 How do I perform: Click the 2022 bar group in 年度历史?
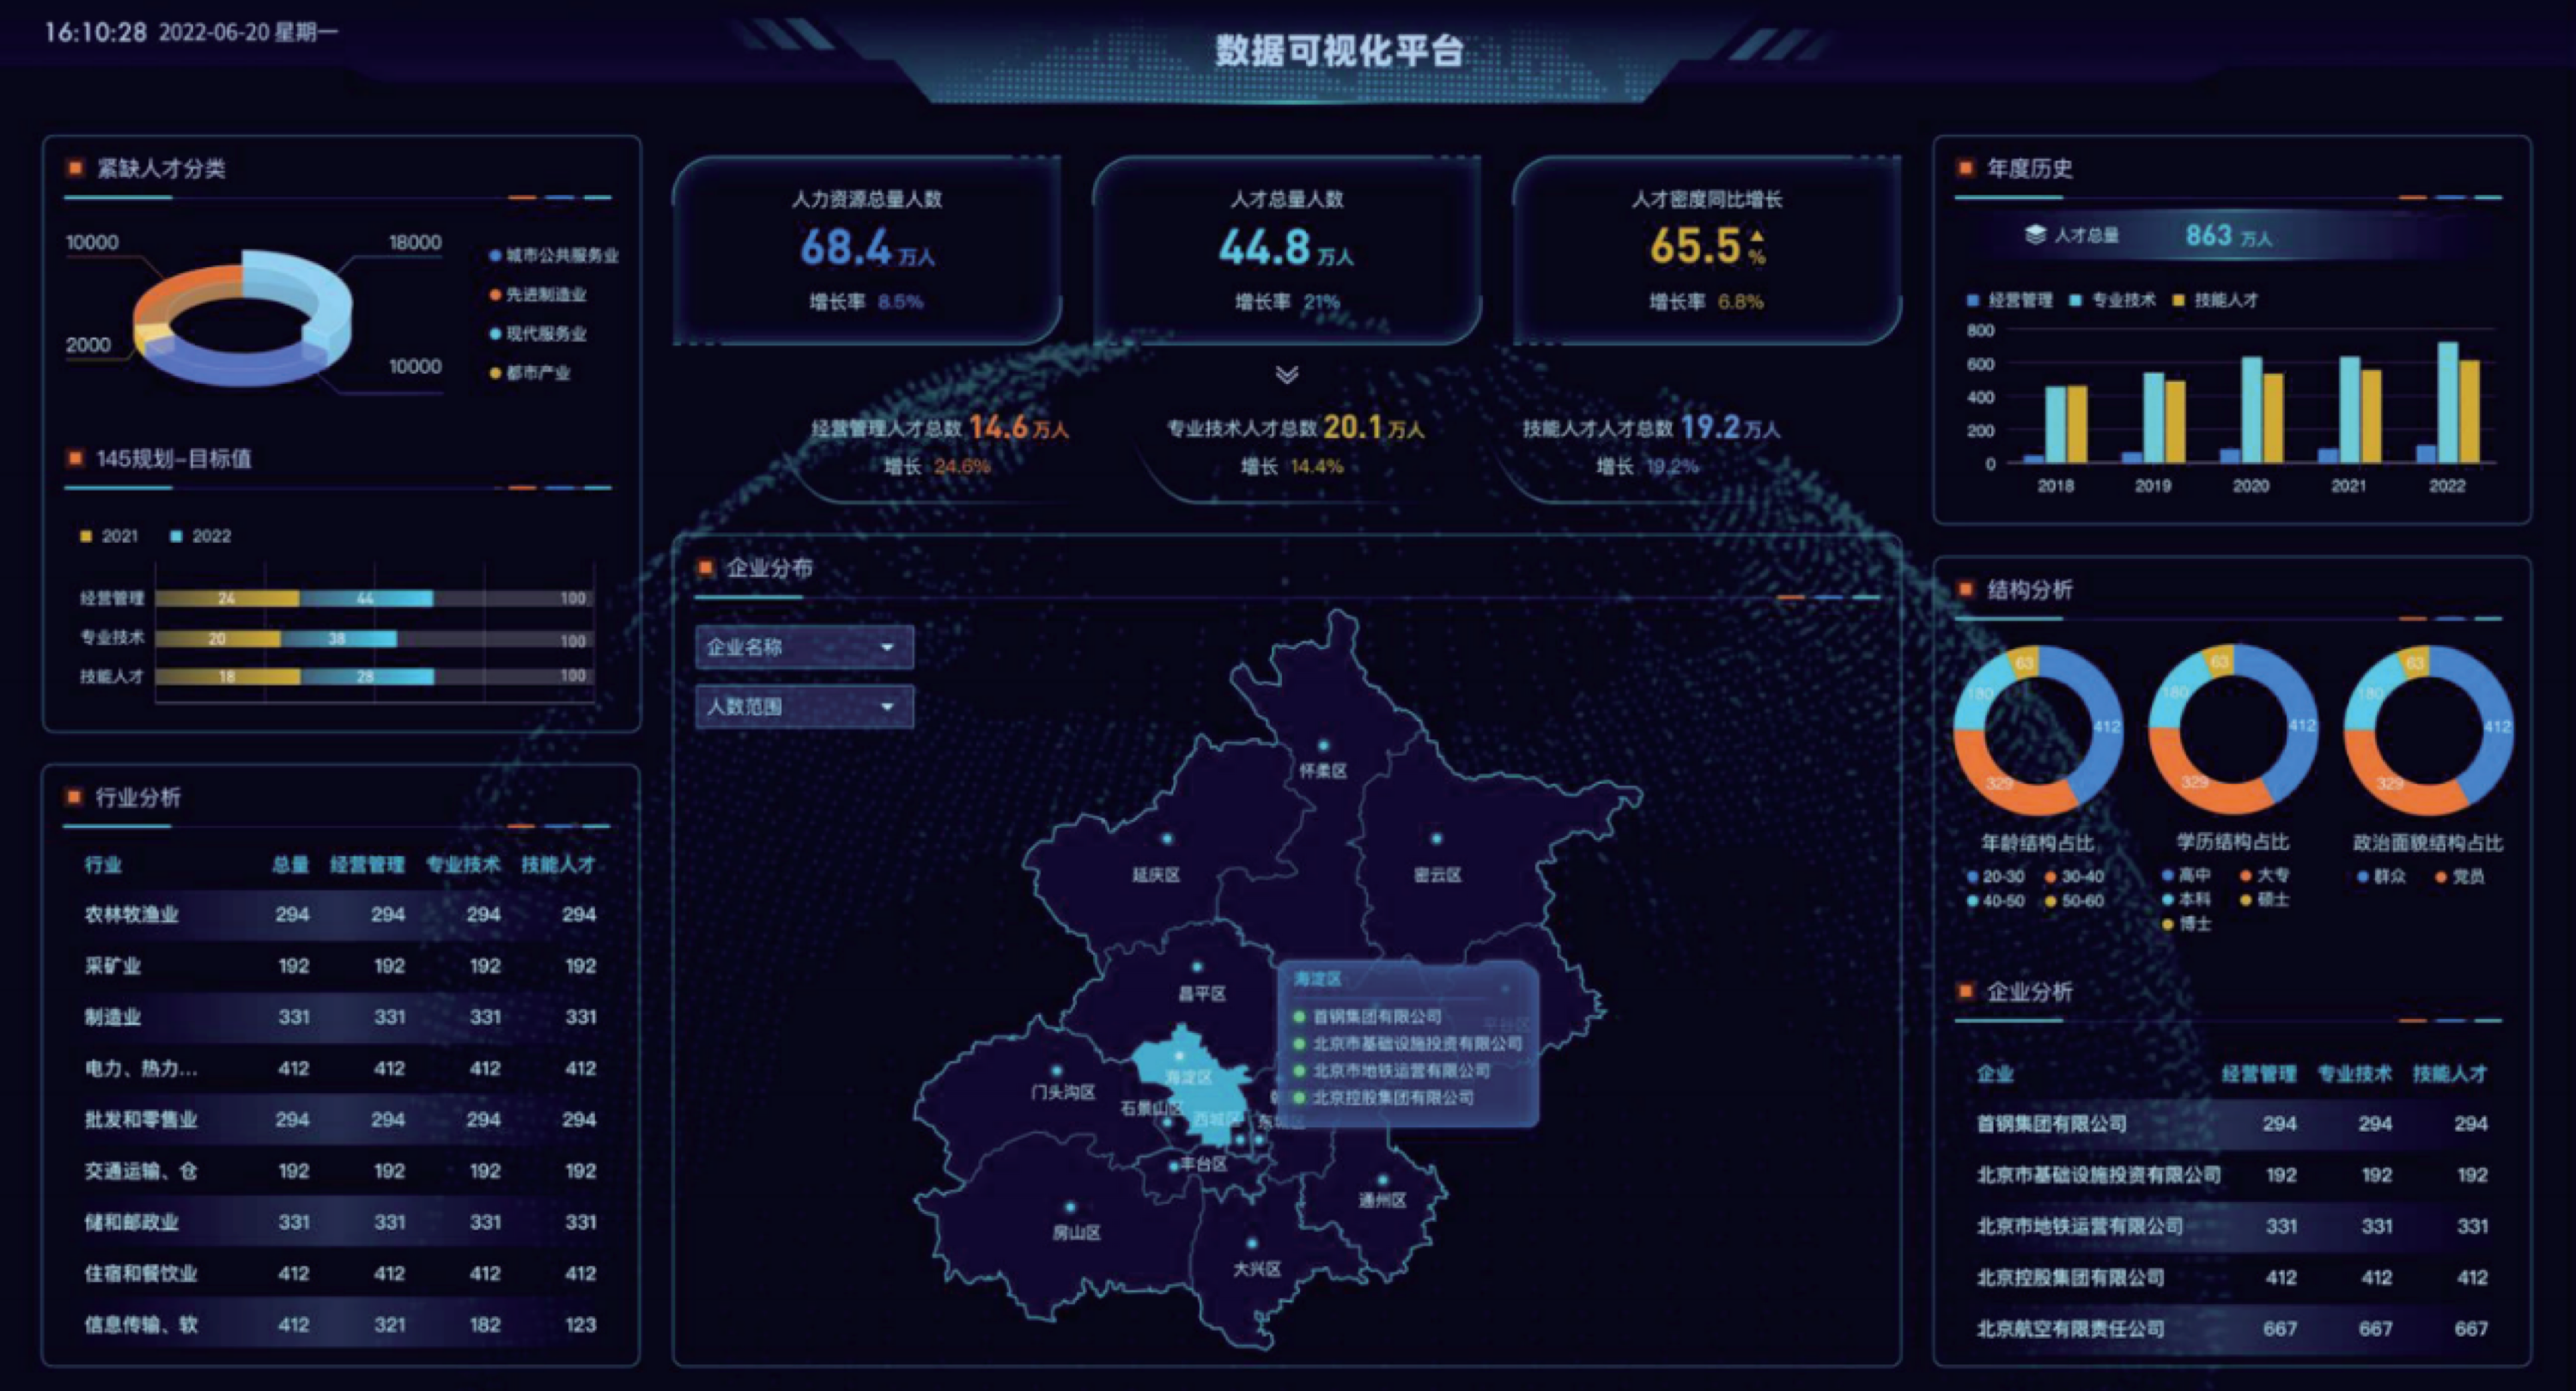2448,403
